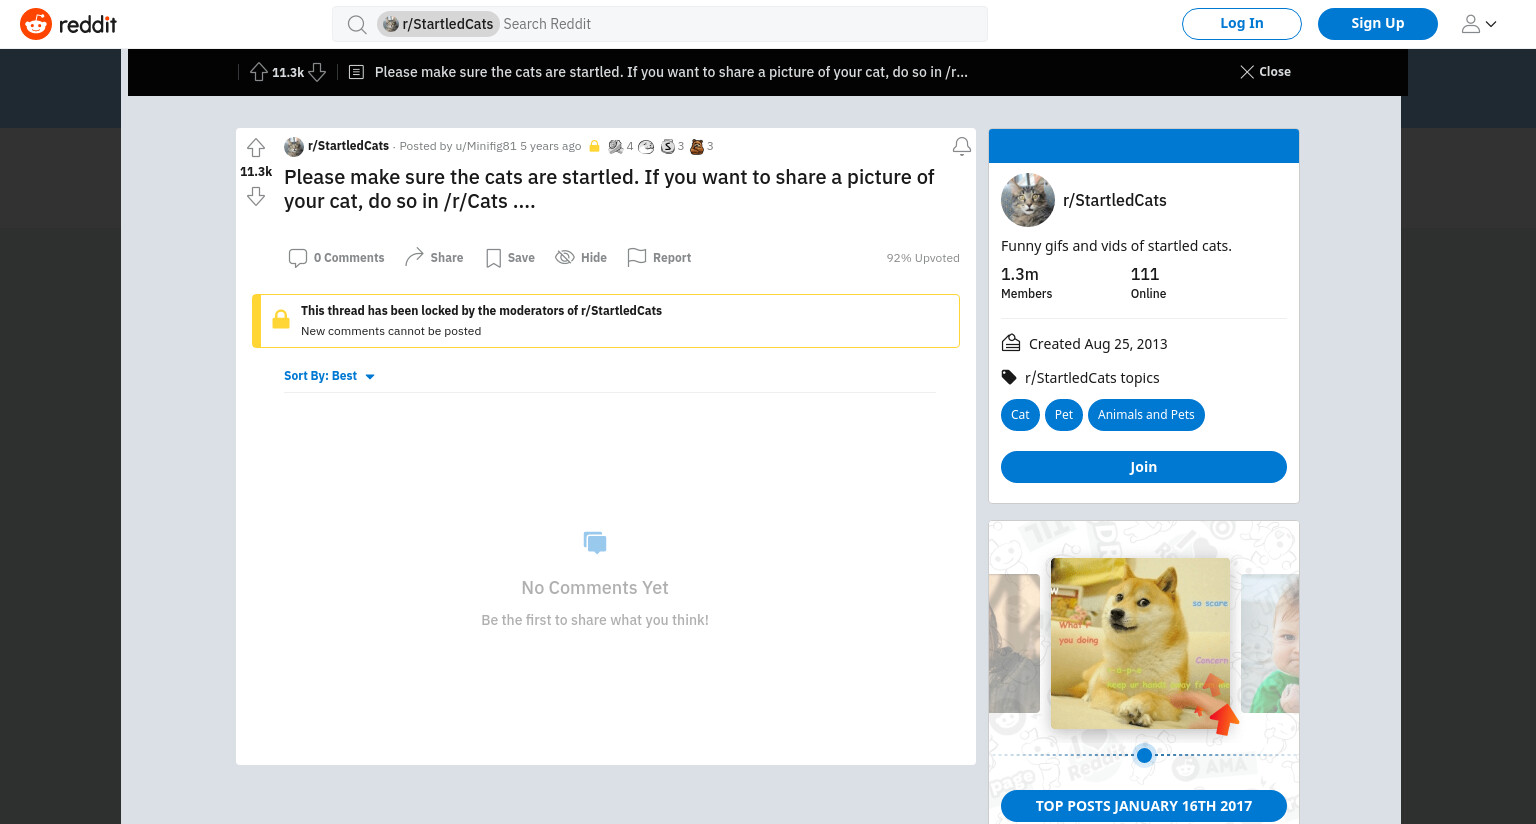Screen dimensions: 1536x824
Task: Click the r/StartledCats avatar next to post author
Action: click(x=294, y=147)
